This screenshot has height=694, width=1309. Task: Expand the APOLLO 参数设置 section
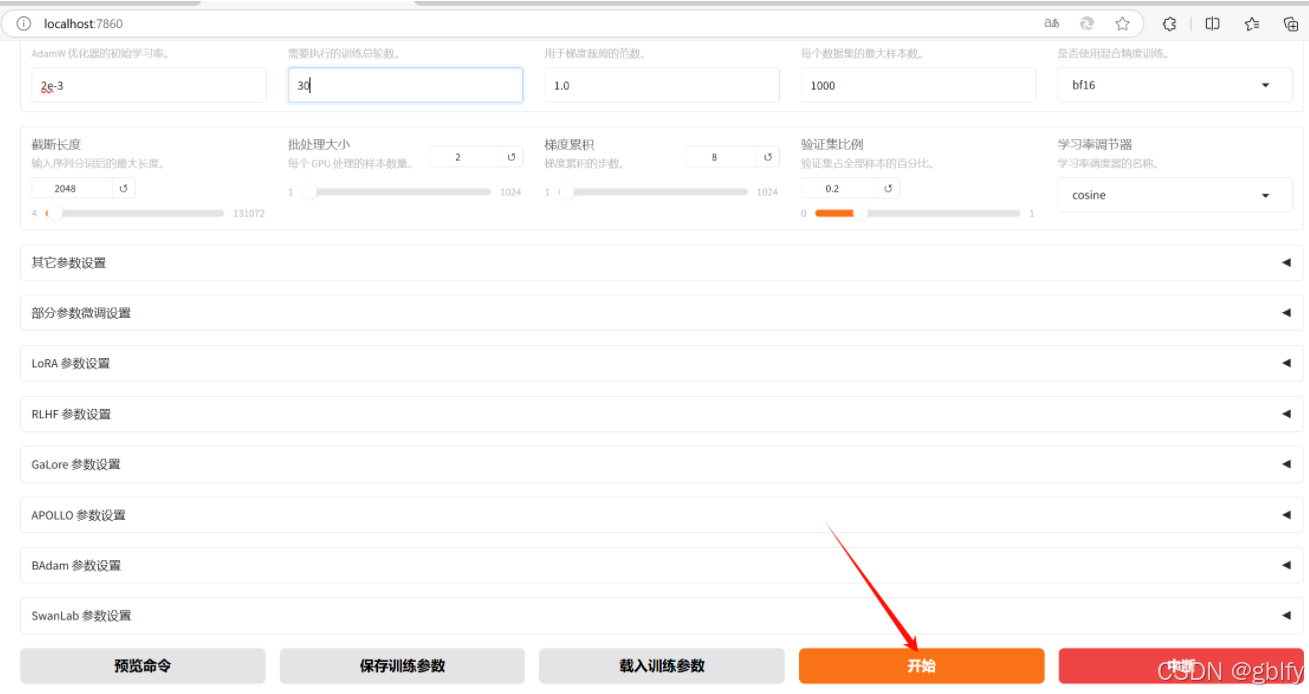point(662,515)
